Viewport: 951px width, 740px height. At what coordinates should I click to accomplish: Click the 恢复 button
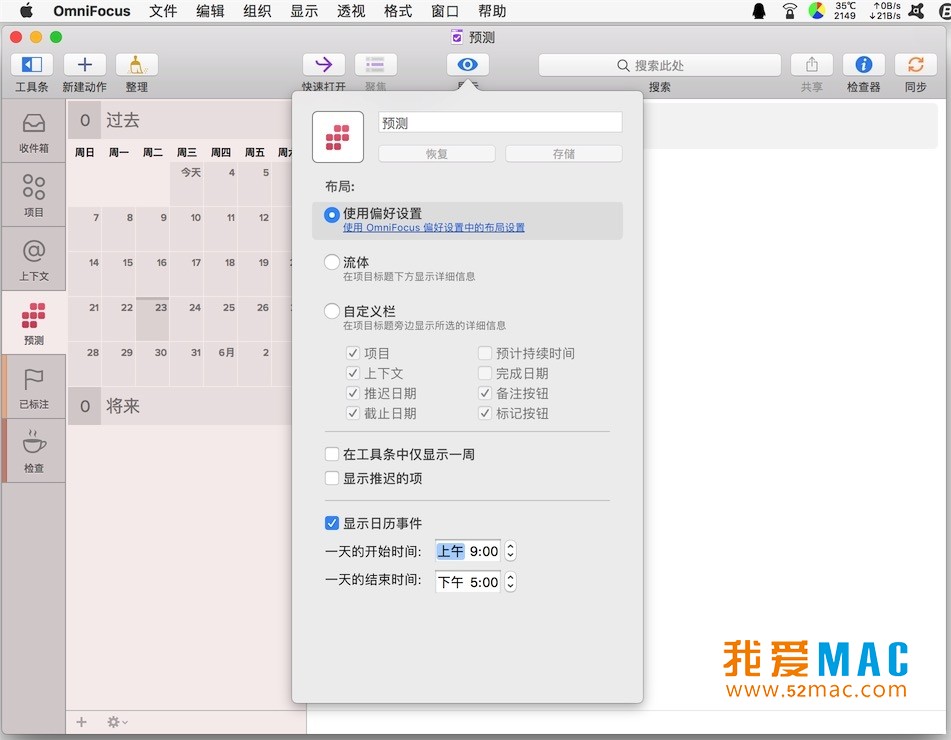[437, 153]
